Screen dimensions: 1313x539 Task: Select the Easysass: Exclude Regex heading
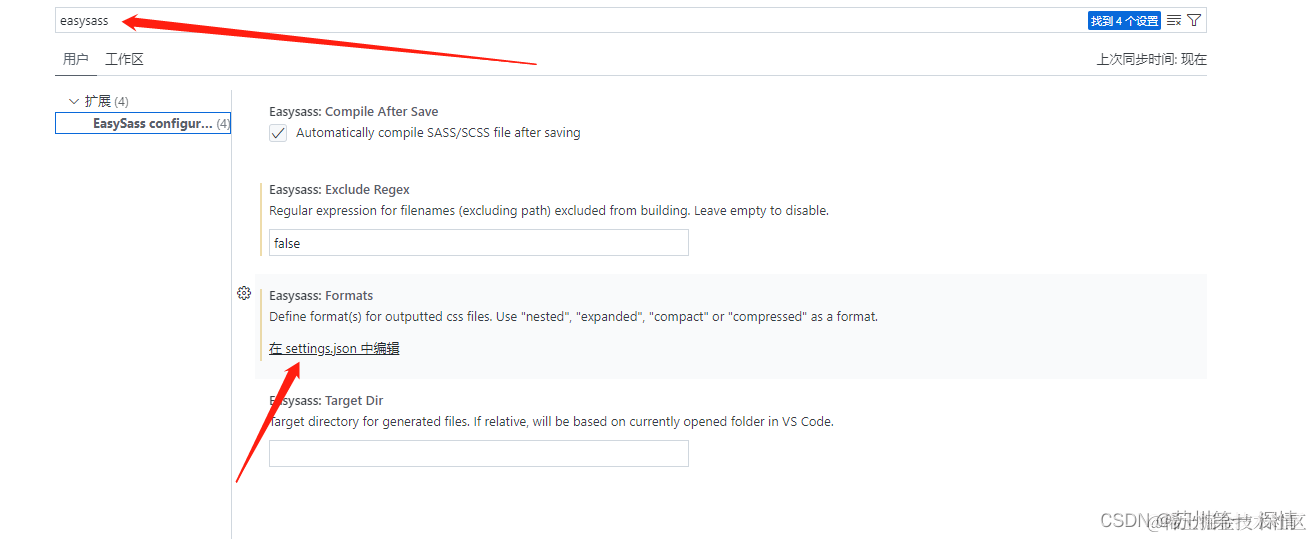[x=339, y=190]
